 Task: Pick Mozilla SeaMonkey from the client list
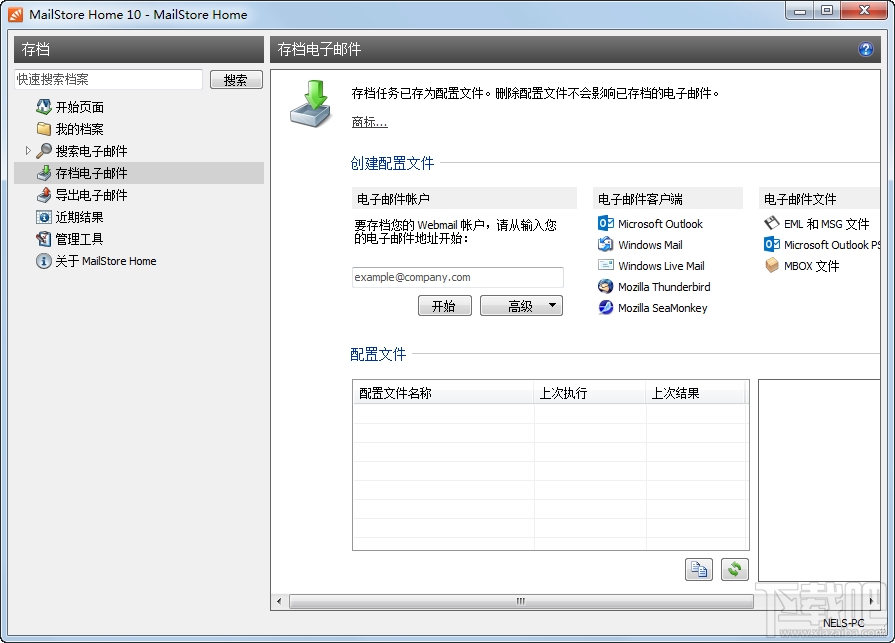(661, 308)
